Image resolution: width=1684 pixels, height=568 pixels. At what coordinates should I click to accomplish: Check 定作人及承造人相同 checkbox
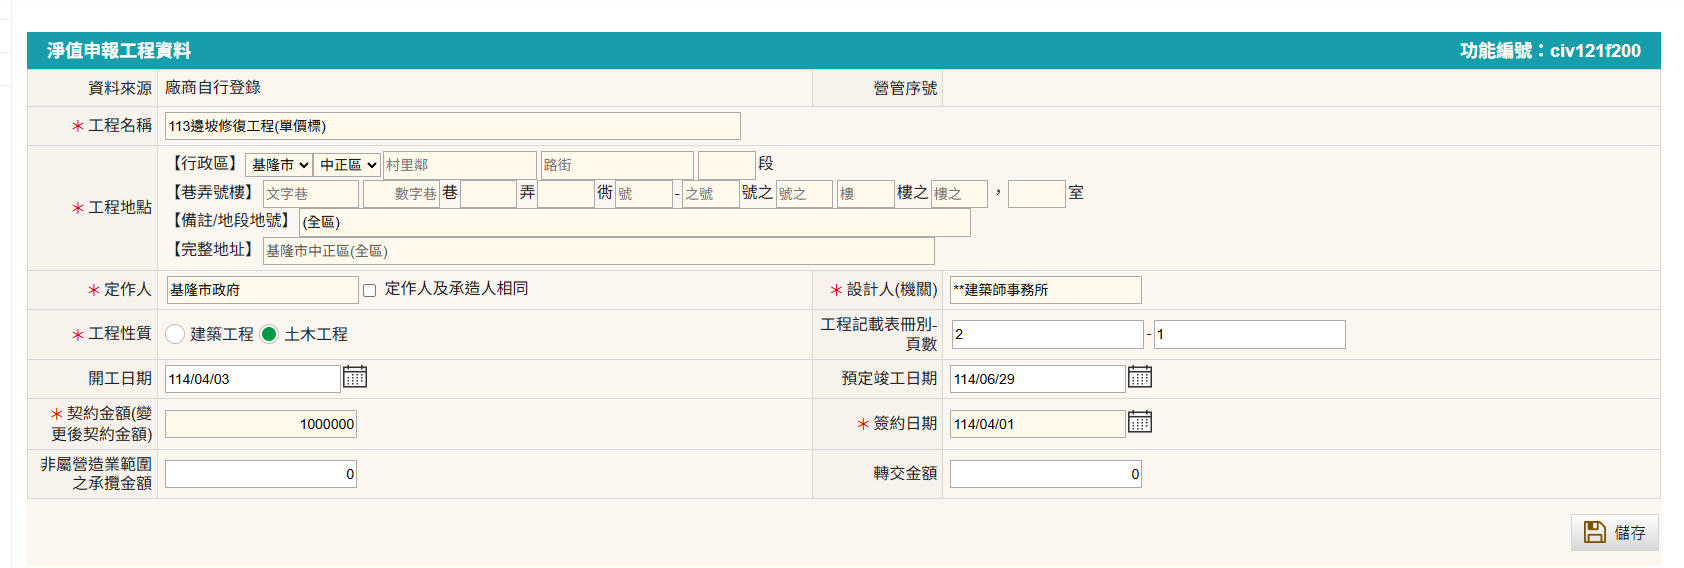tap(369, 290)
